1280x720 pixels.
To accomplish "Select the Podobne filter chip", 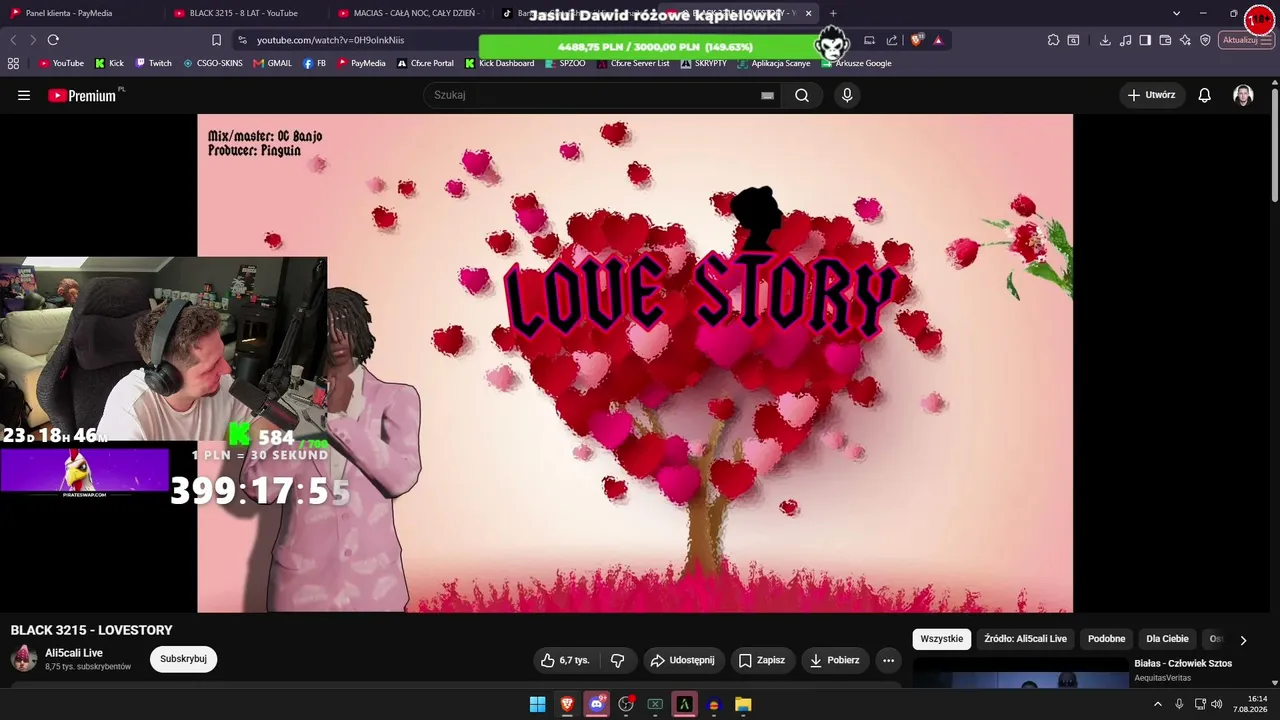I will [1106, 639].
